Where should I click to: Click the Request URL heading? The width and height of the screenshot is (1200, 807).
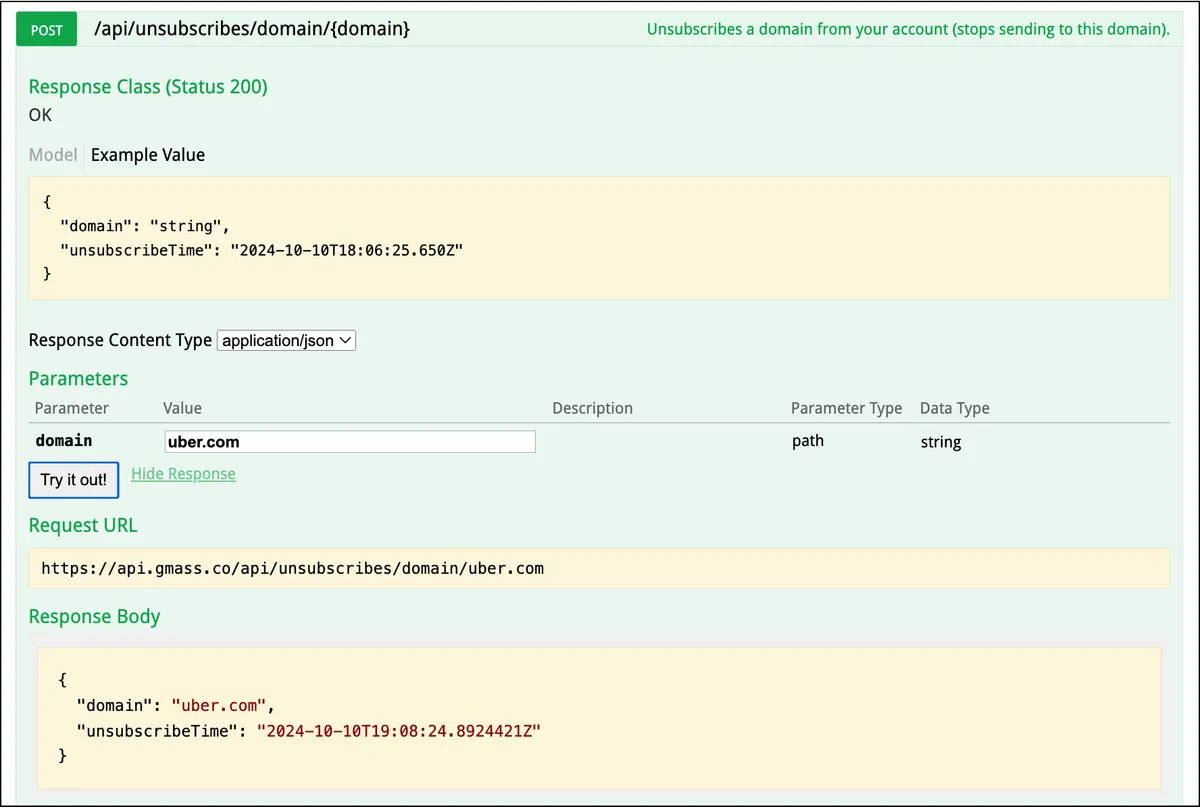tap(83, 526)
